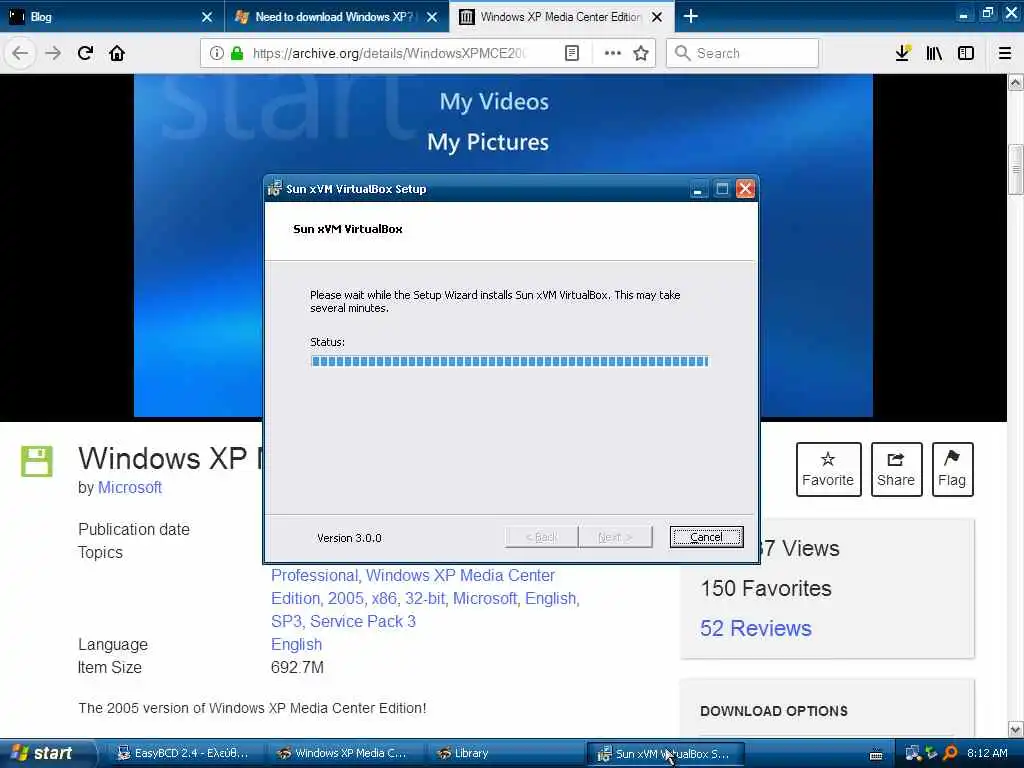
Task: Switch to 'Need to download Windows XP' tab
Action: [x=336, y=17]
